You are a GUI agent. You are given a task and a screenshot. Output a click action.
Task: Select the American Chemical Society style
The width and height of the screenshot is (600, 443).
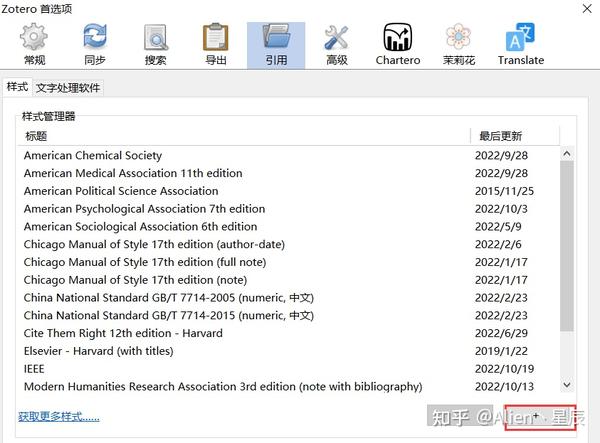[x=288, y=155]
